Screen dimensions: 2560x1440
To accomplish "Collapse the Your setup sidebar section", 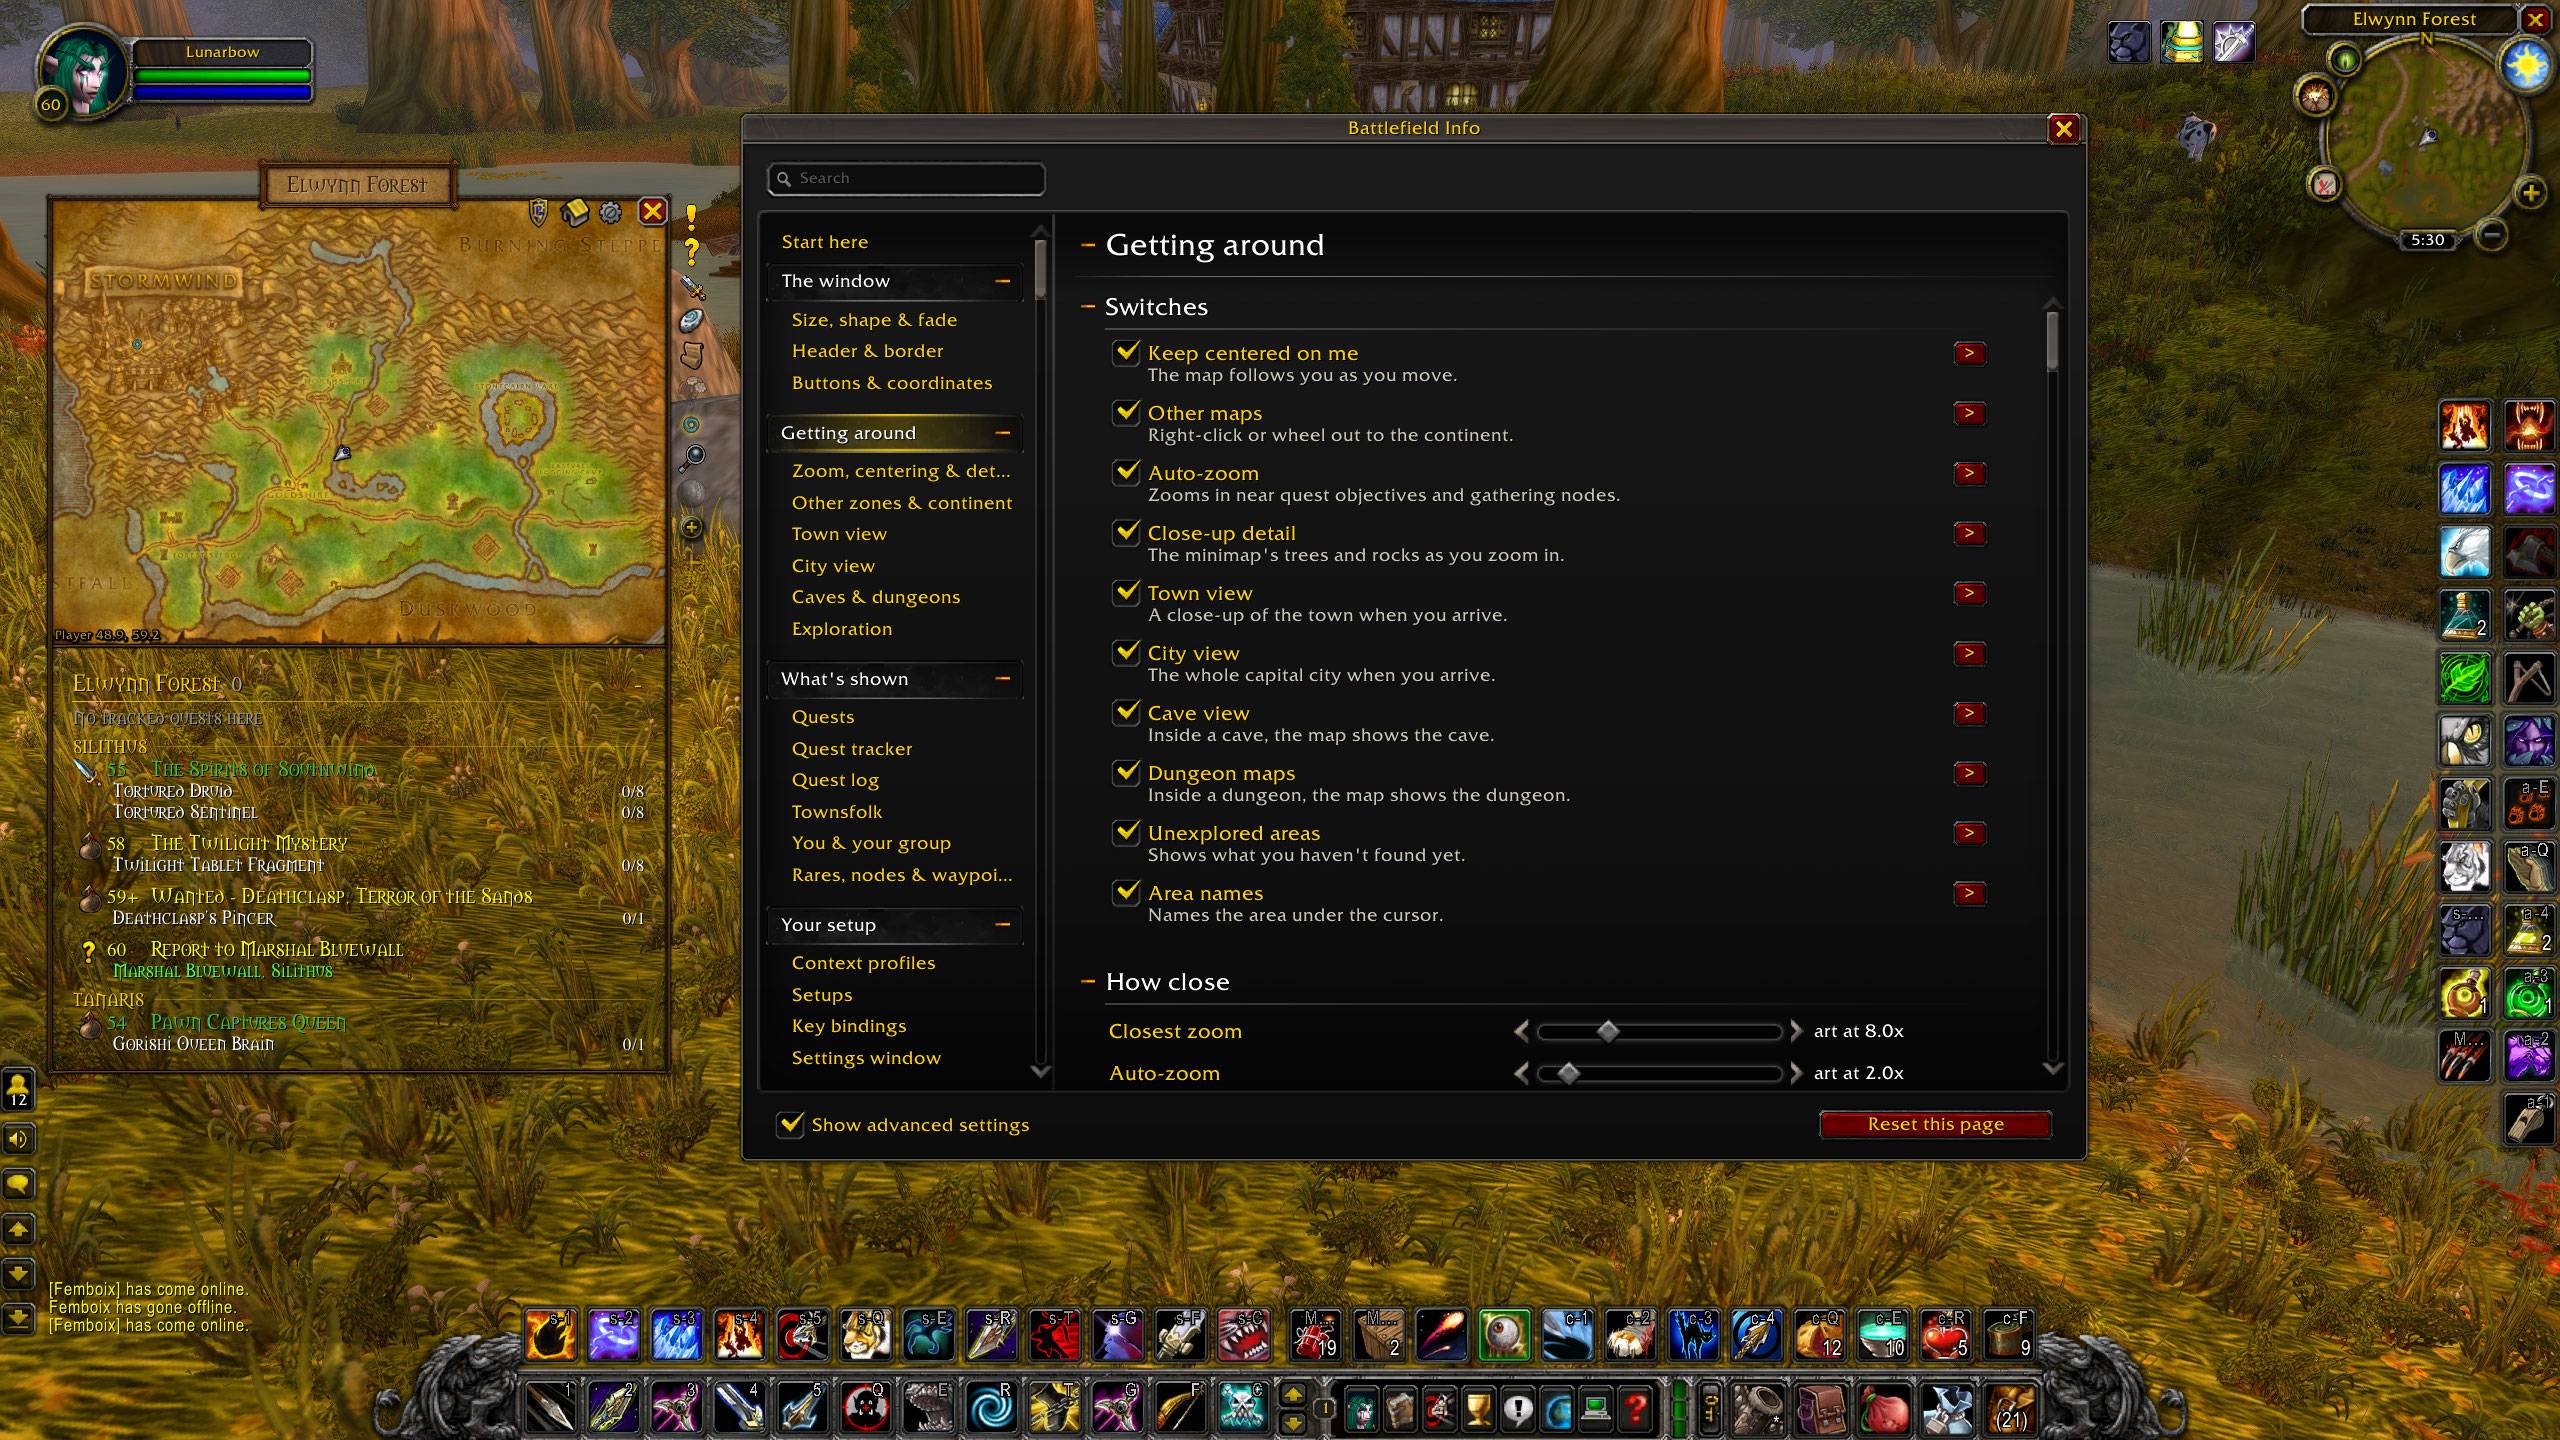I will 1002,925.
